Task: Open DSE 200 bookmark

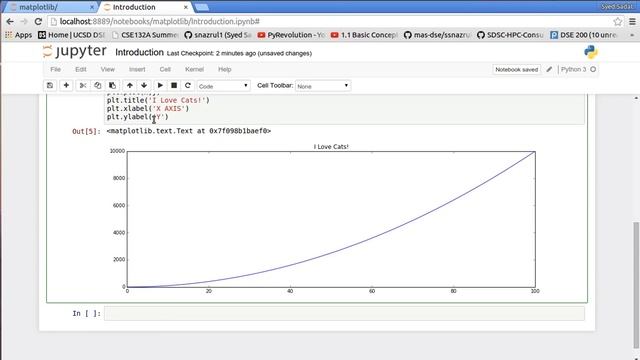Action: (x=584, y=35)
